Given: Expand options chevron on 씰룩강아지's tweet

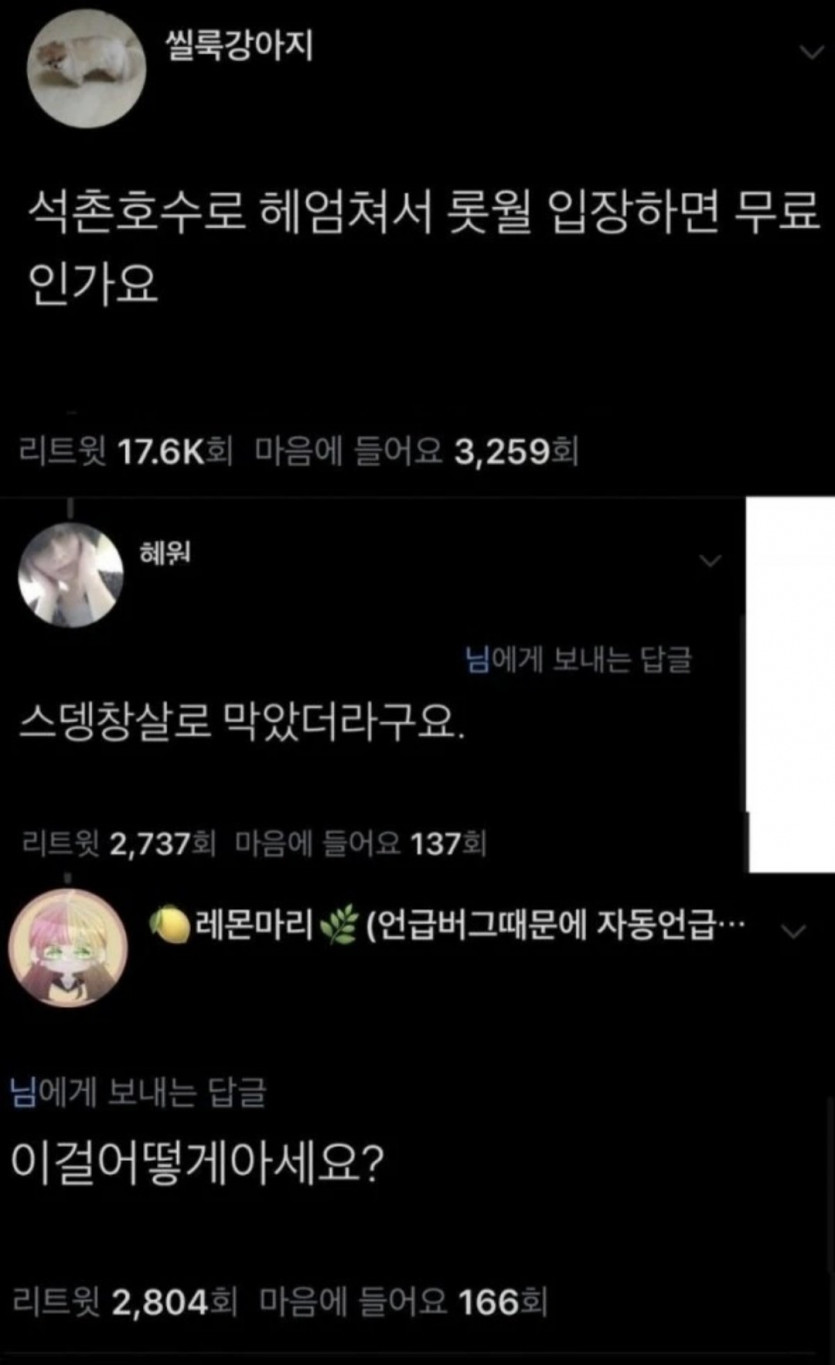Looking at the screenshot, I should coord(810,54).
